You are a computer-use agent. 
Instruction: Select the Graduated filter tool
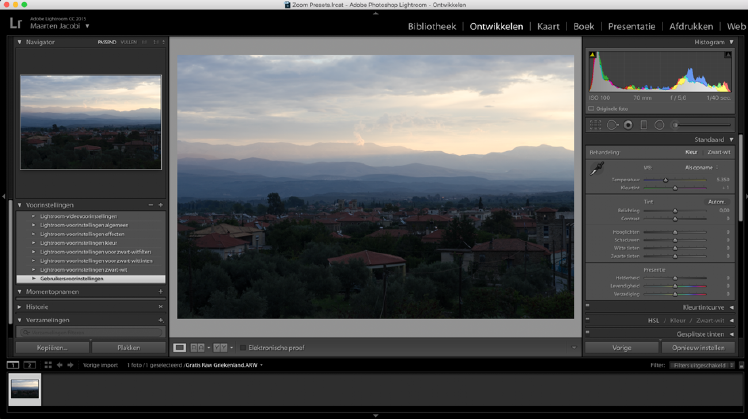(x=644, y=125)
